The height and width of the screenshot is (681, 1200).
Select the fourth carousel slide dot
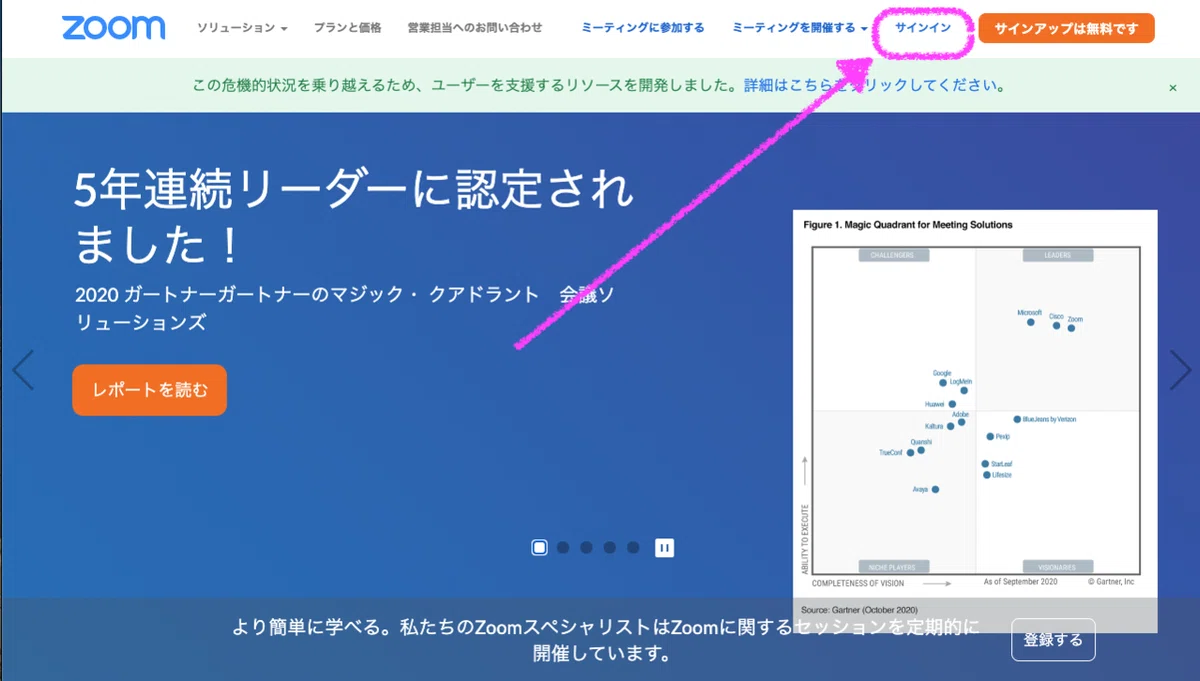pyautogui.click(x=609, y=547)
